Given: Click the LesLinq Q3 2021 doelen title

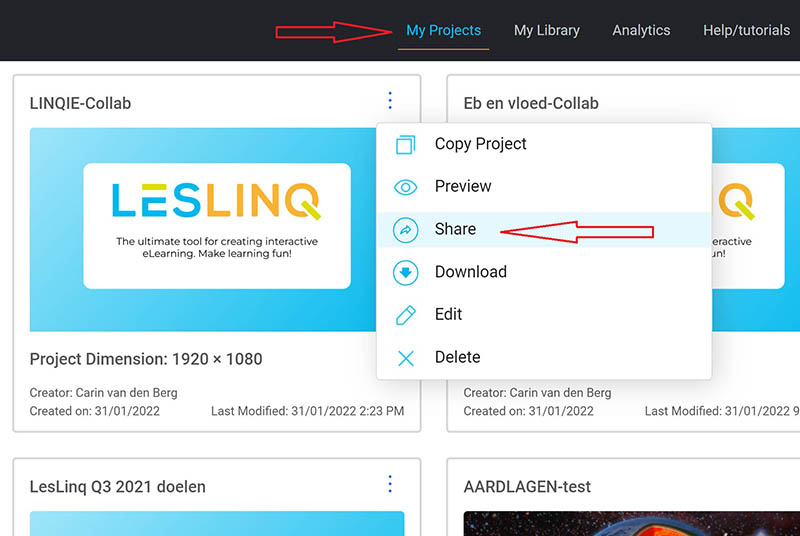Looking at the screenshot, I should [117, 487].
